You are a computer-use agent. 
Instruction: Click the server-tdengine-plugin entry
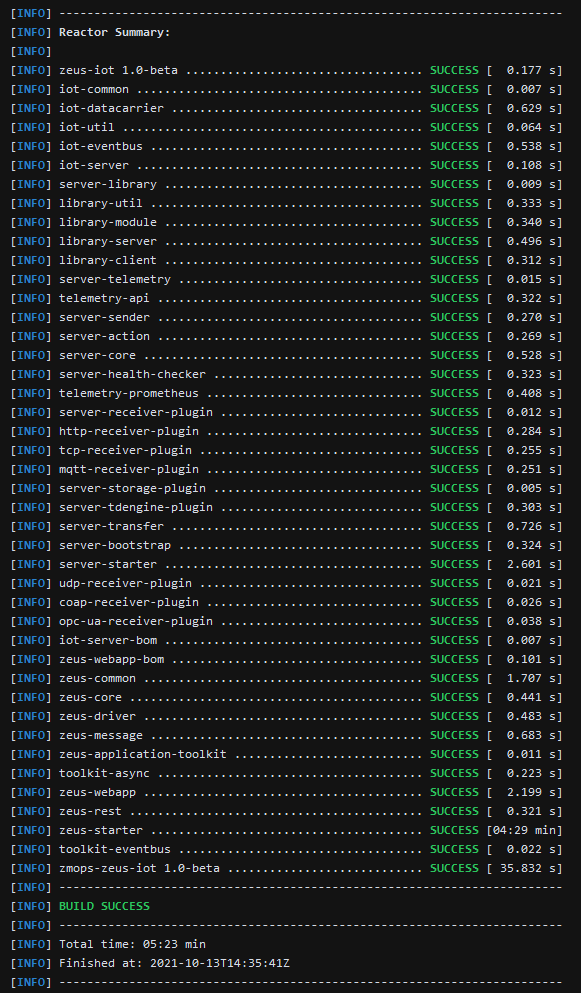click(x=136, y=507)
